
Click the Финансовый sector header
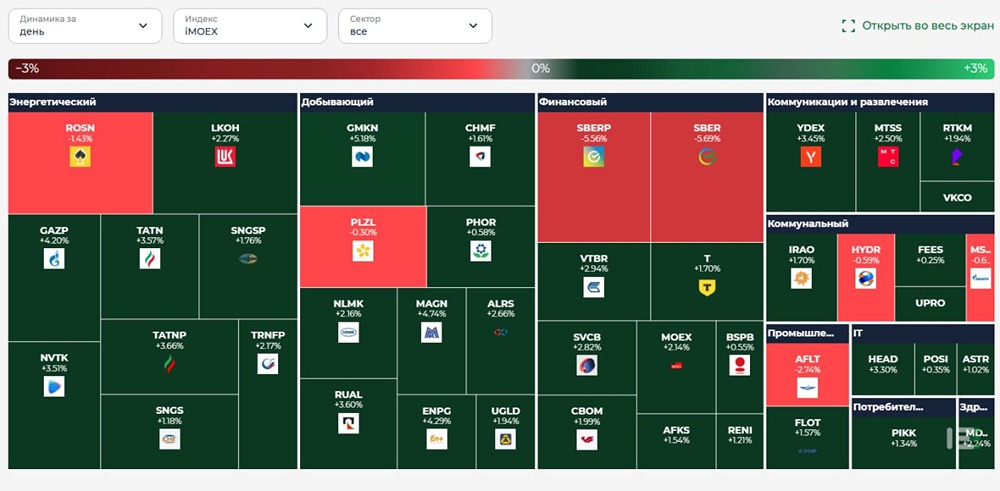pyautogui.click(x=651, y=102)
